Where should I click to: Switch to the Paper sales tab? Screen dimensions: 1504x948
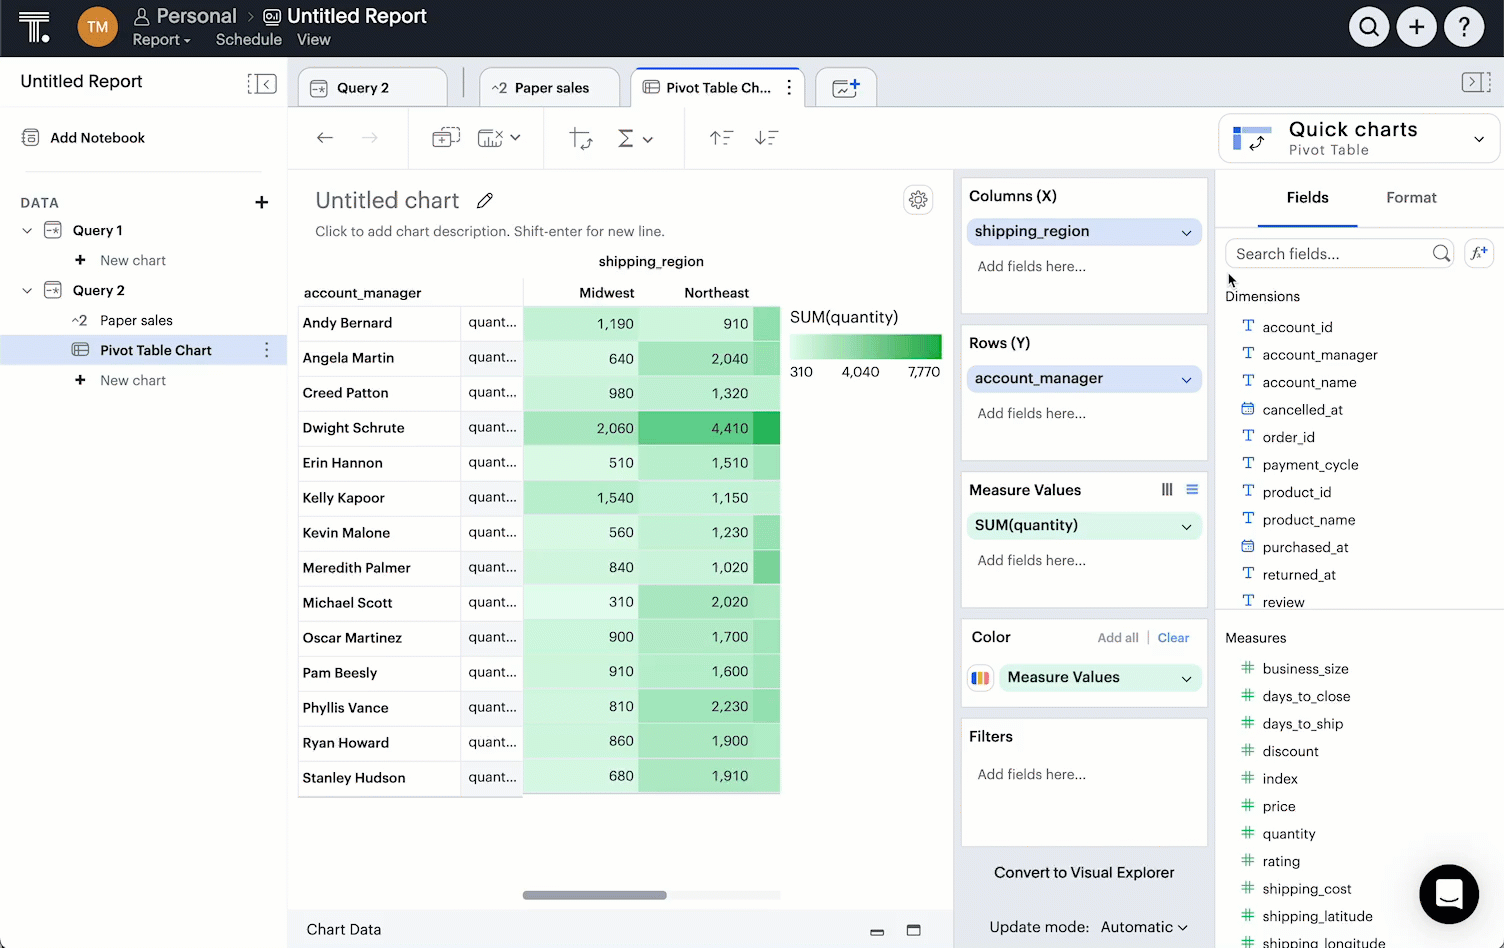pyautogui.click(x=549, y=87)
